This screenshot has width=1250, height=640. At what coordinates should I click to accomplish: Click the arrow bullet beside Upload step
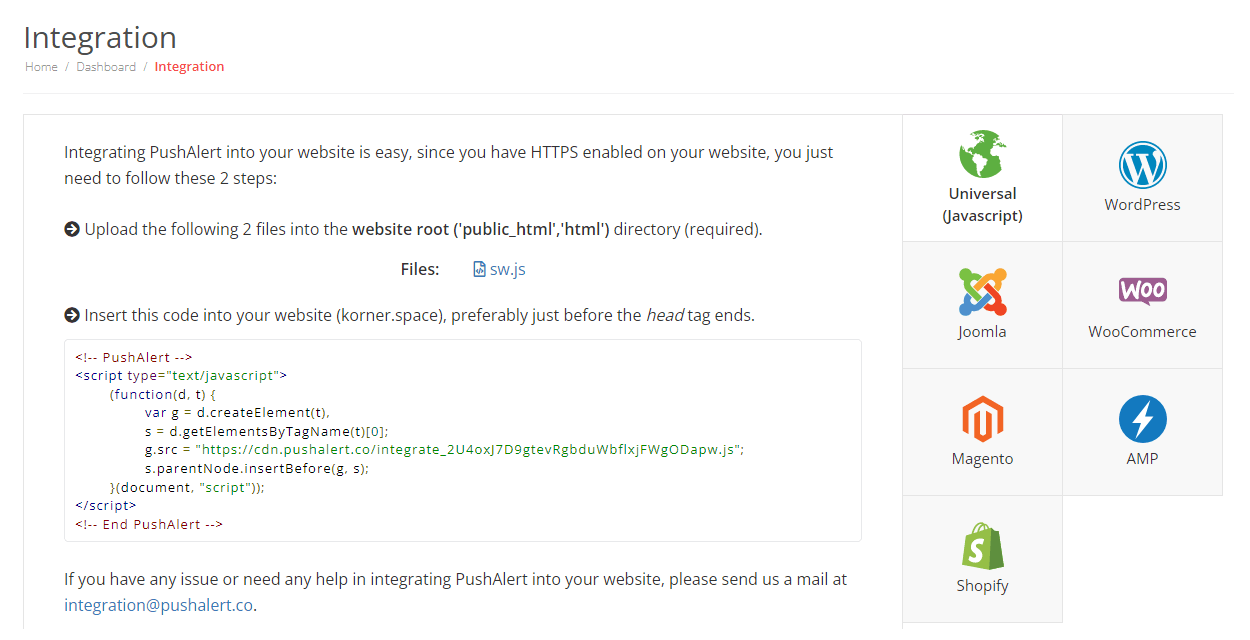tap(72, 229)
